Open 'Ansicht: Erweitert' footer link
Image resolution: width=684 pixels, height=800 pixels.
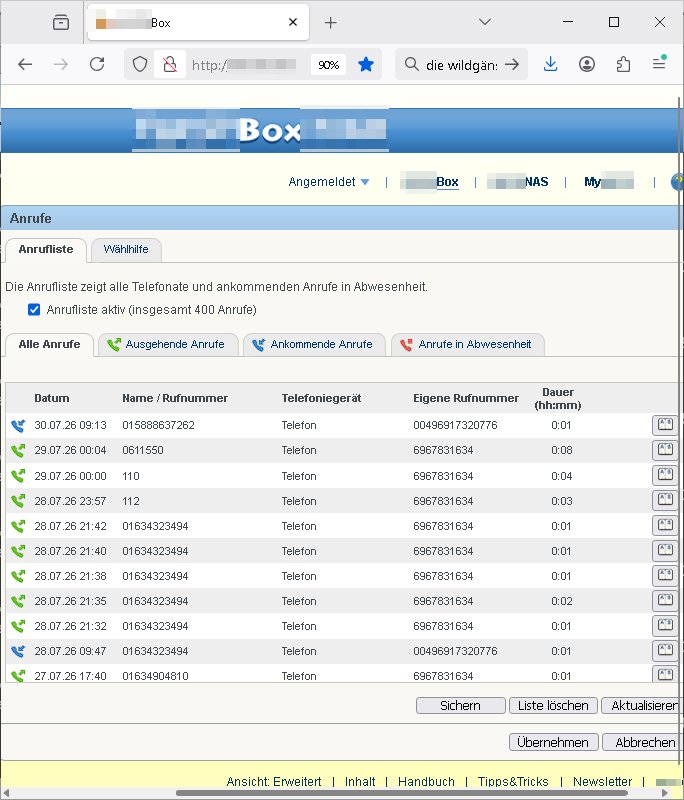click(274, 782)
